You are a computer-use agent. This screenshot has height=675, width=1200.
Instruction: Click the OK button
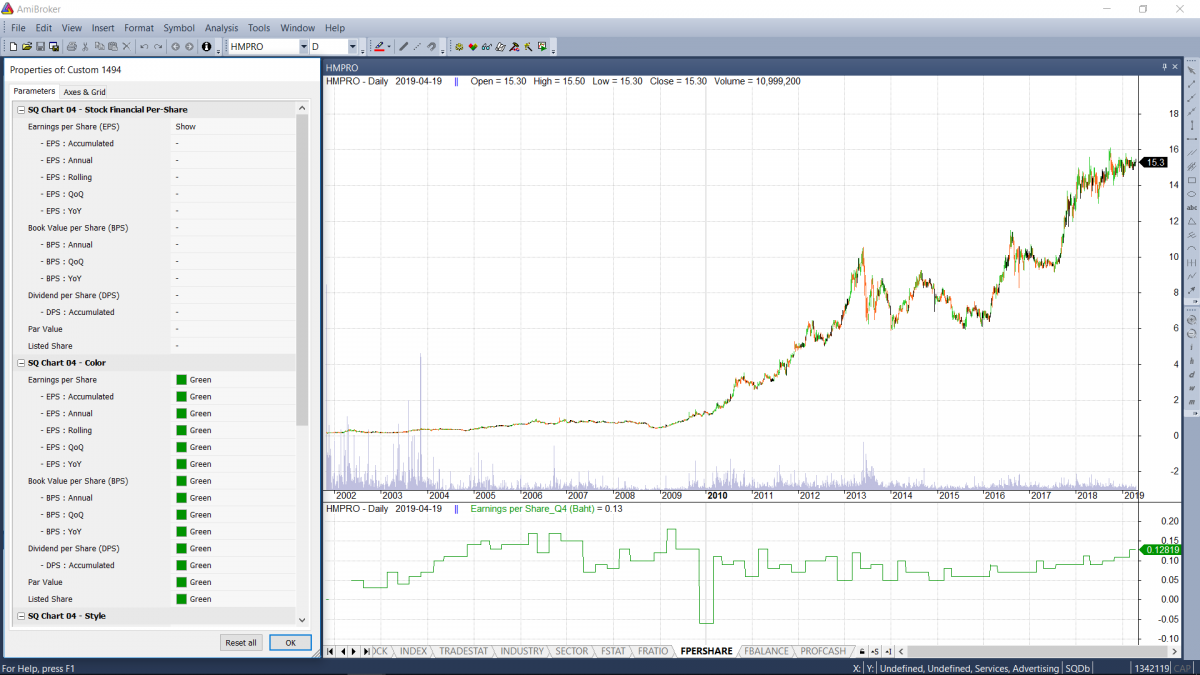pyautogui.click(x=290, y=643)
